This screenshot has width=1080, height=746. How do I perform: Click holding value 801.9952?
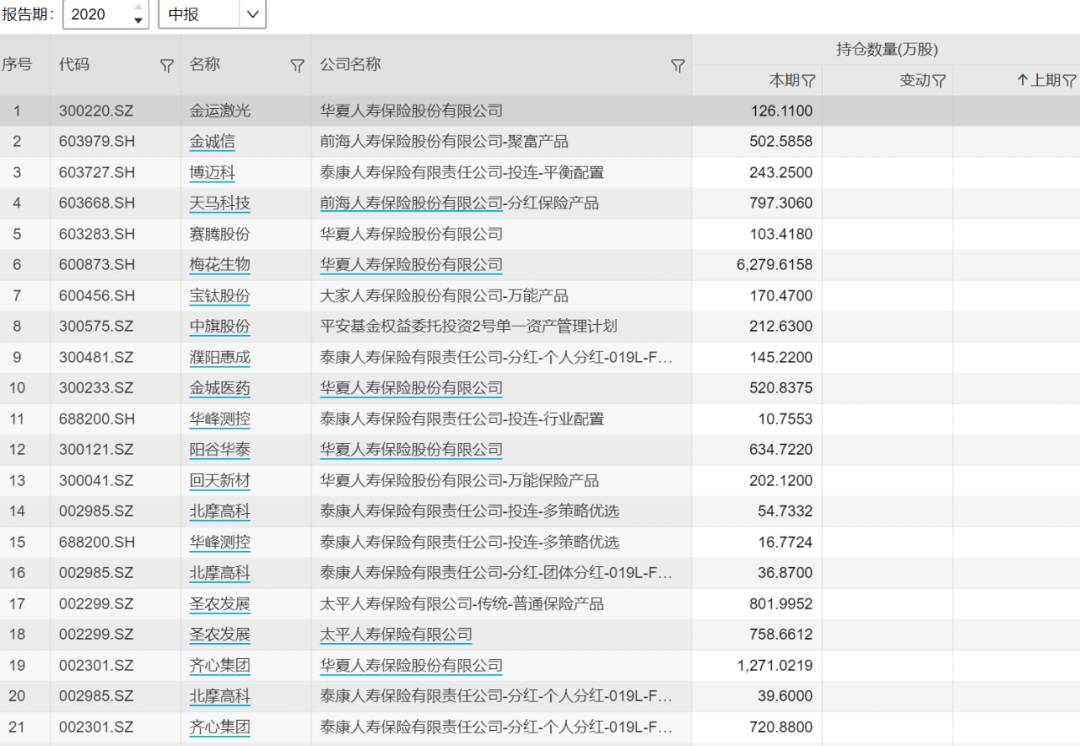(781, 604)
